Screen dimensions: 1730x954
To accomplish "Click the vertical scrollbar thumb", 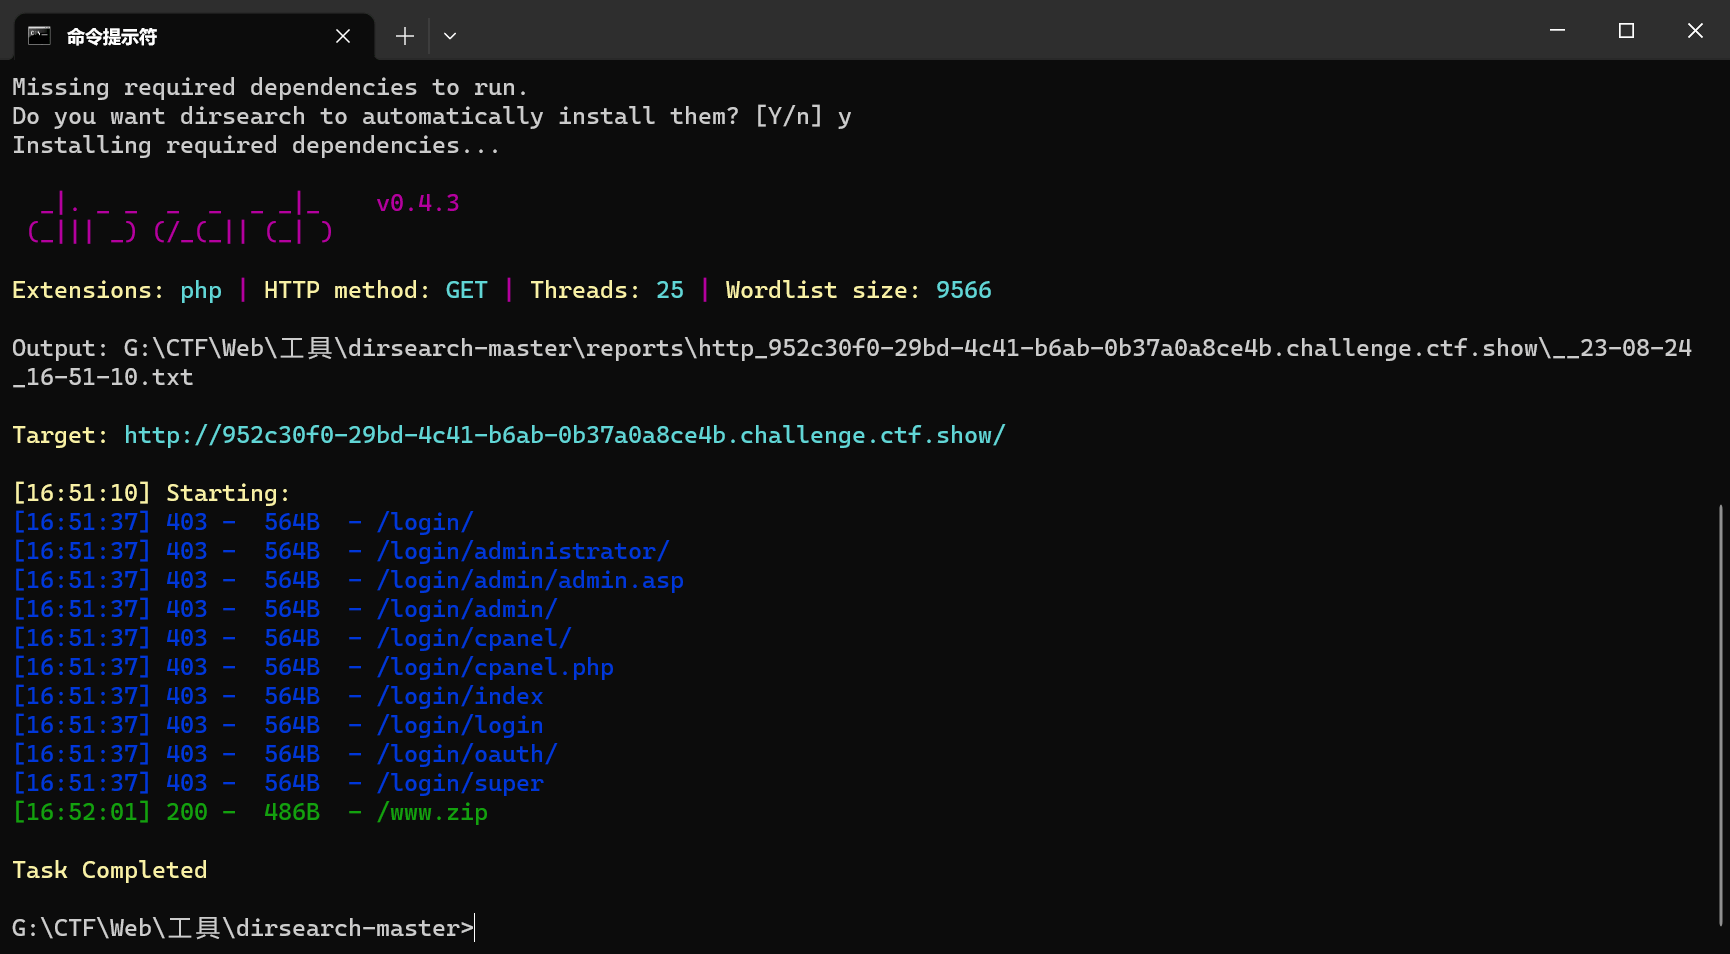I will [x=1721, y=715].
